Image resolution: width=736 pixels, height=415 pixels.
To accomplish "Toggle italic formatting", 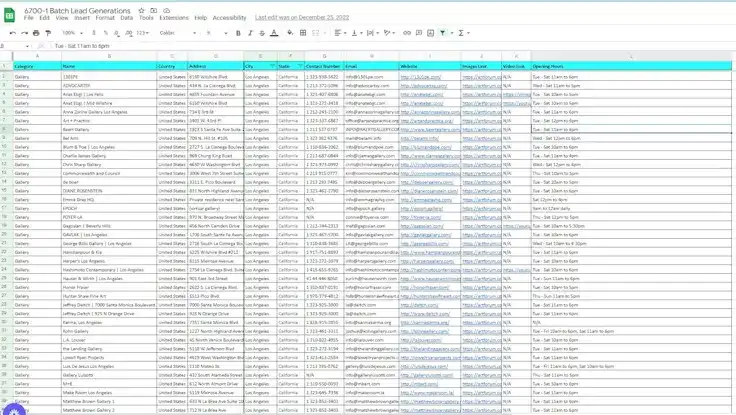I will point(250,33).
